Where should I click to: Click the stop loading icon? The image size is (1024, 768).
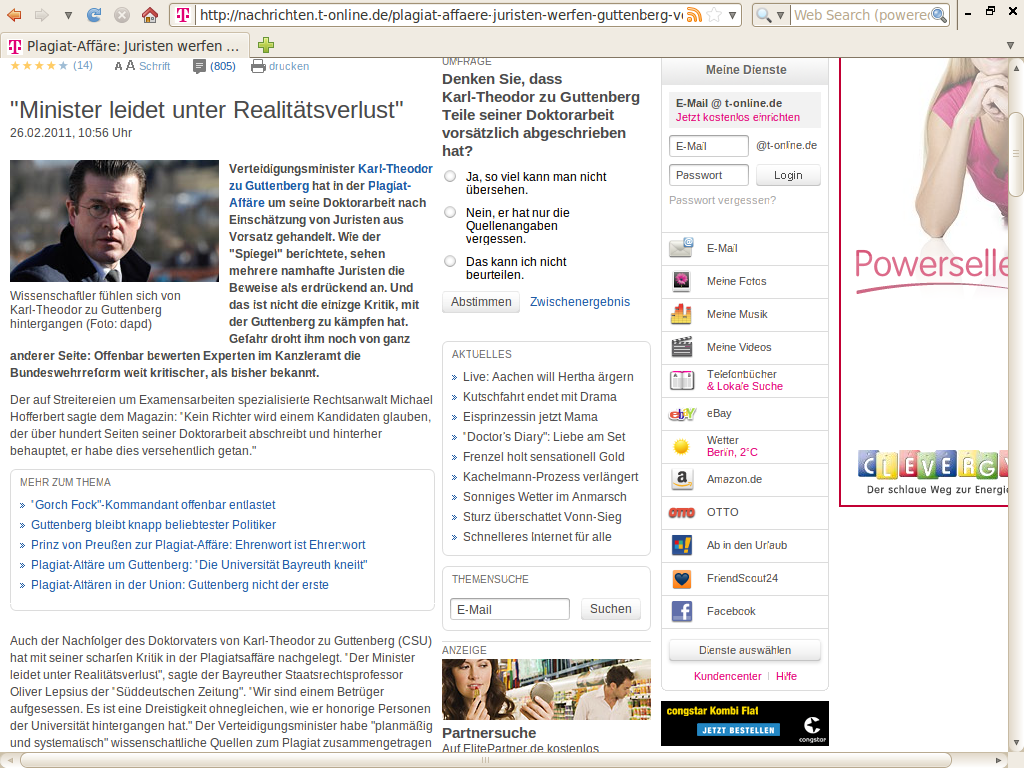point(121,14)
